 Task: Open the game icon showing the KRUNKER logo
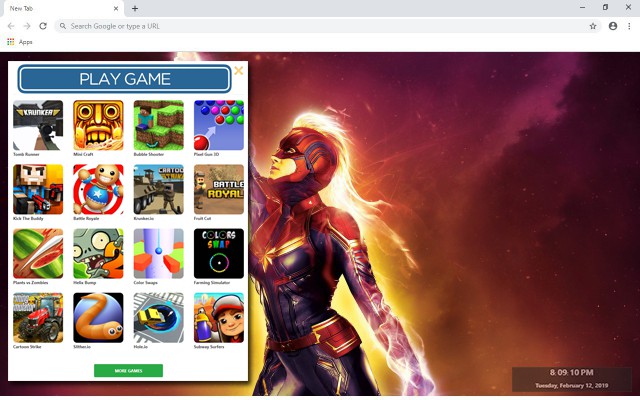[38, 125]
